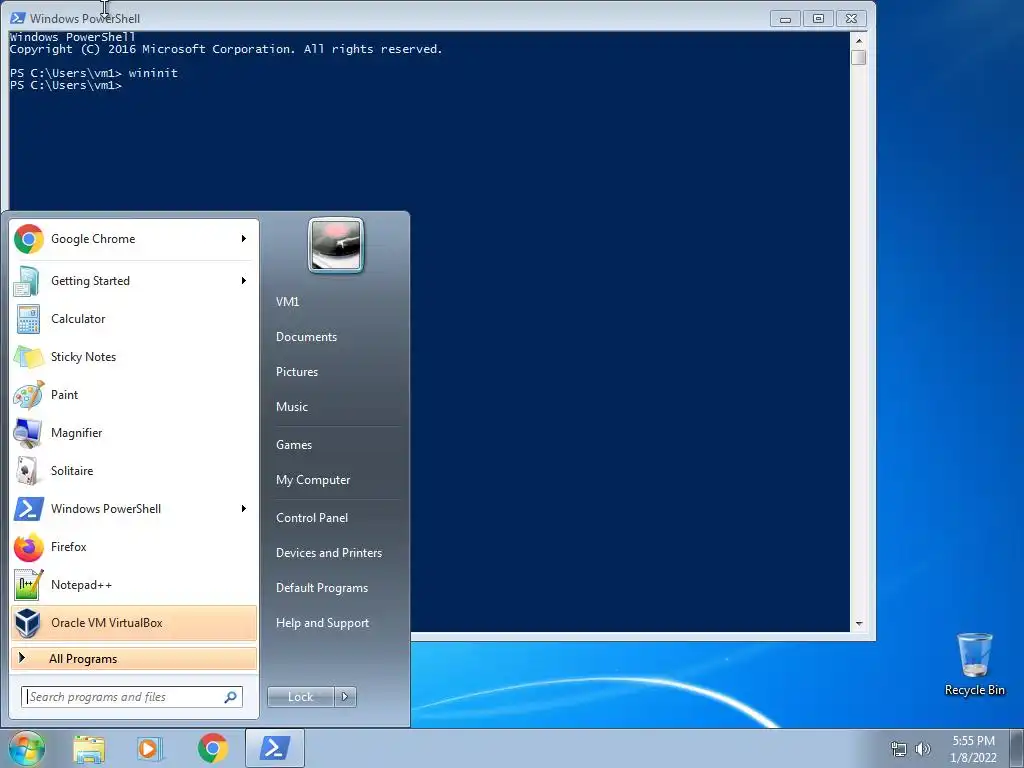
Task: Launch the Getting Started icon
Action: pos(28,281)
